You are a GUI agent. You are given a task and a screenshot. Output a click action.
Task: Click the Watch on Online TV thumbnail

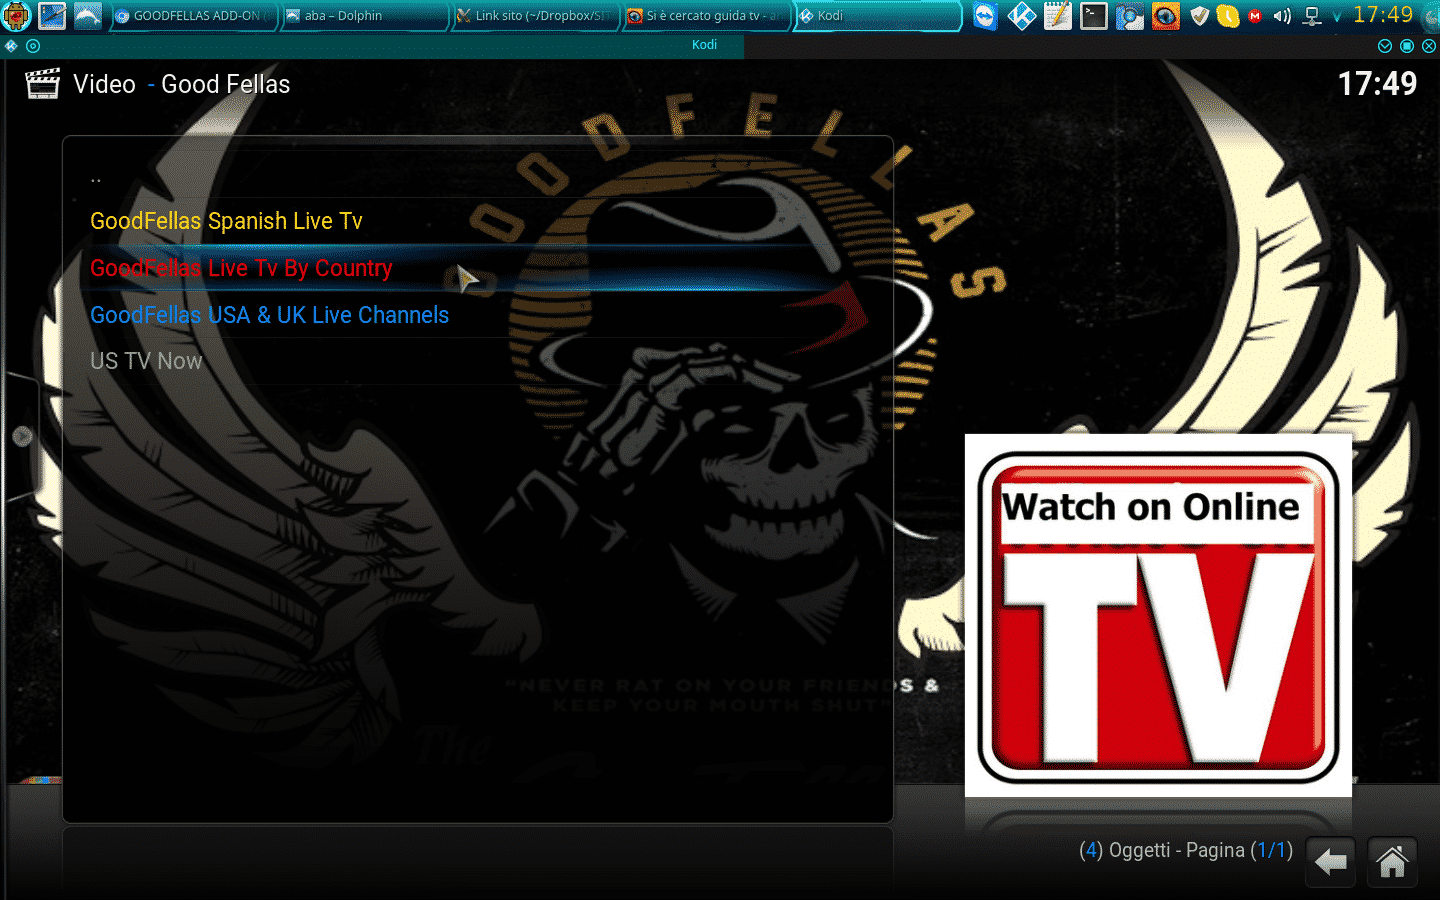1158,616
